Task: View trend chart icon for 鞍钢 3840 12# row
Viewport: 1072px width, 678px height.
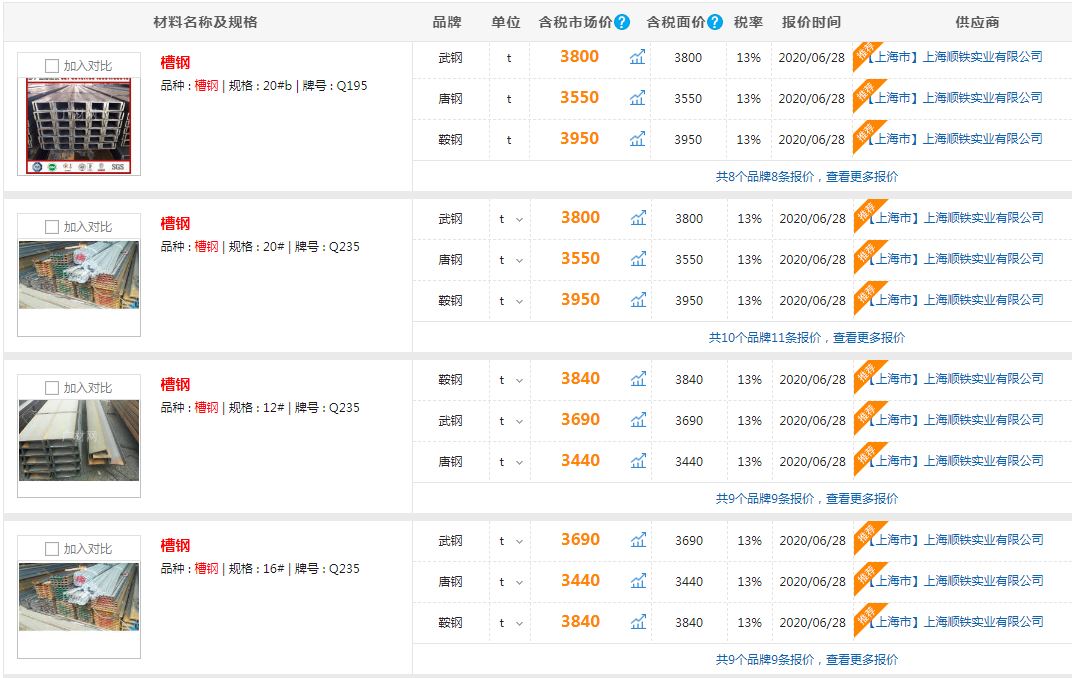Action: pos(638,379)
